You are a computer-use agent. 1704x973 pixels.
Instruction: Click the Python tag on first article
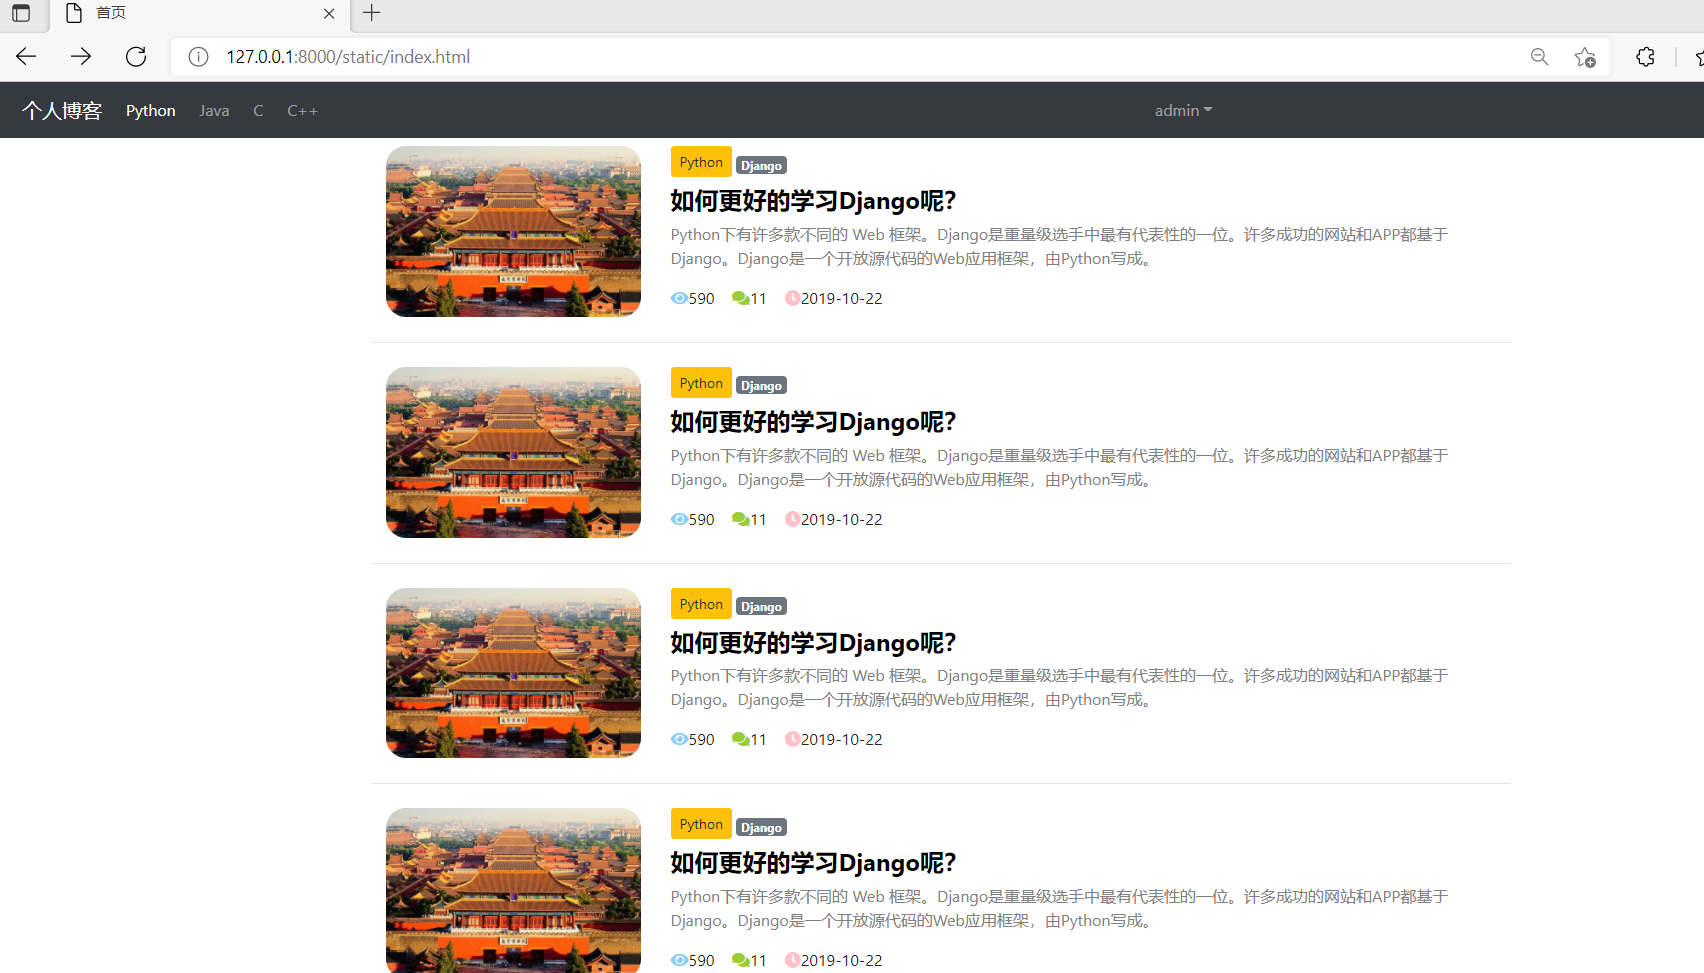[701, 162]
